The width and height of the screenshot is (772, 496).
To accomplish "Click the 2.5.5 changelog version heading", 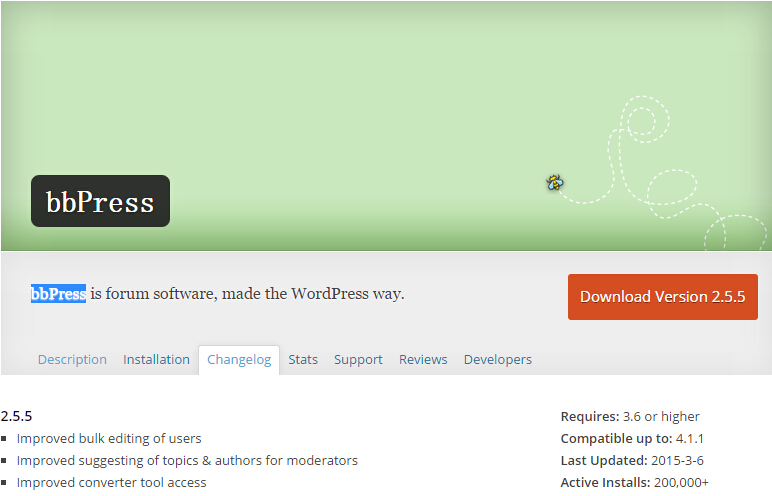I will [17, 416].
